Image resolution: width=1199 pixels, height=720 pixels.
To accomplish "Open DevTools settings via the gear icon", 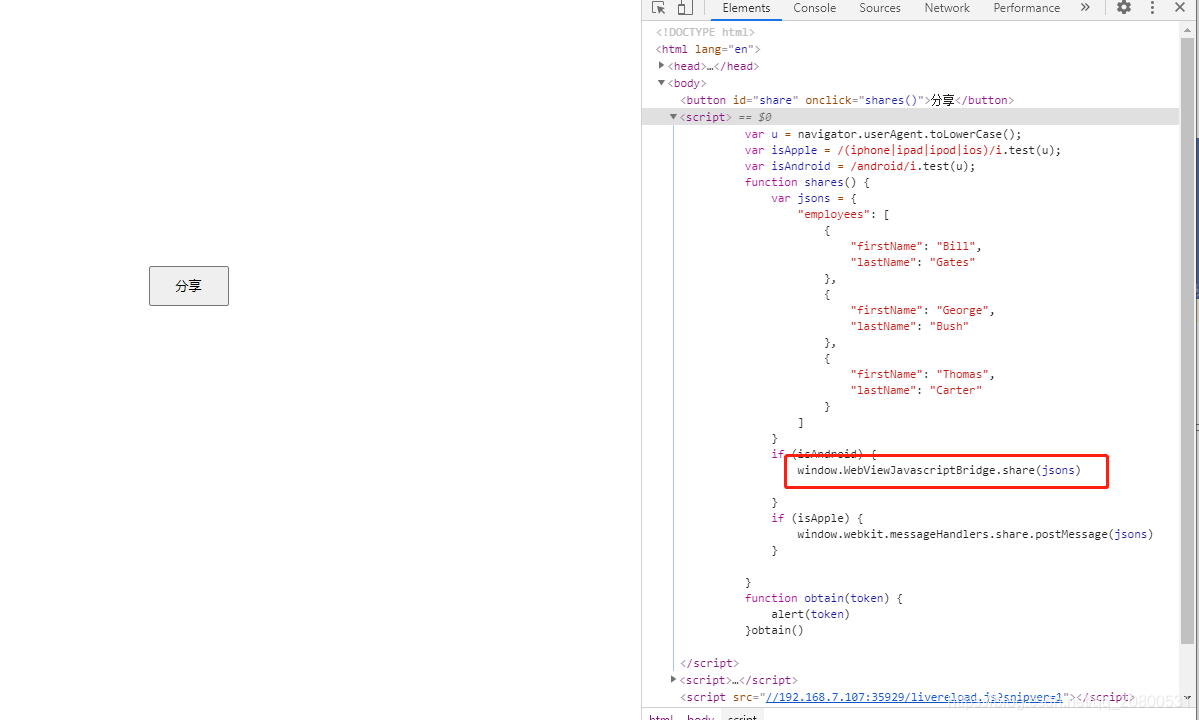I will [x=1123, y=8].
